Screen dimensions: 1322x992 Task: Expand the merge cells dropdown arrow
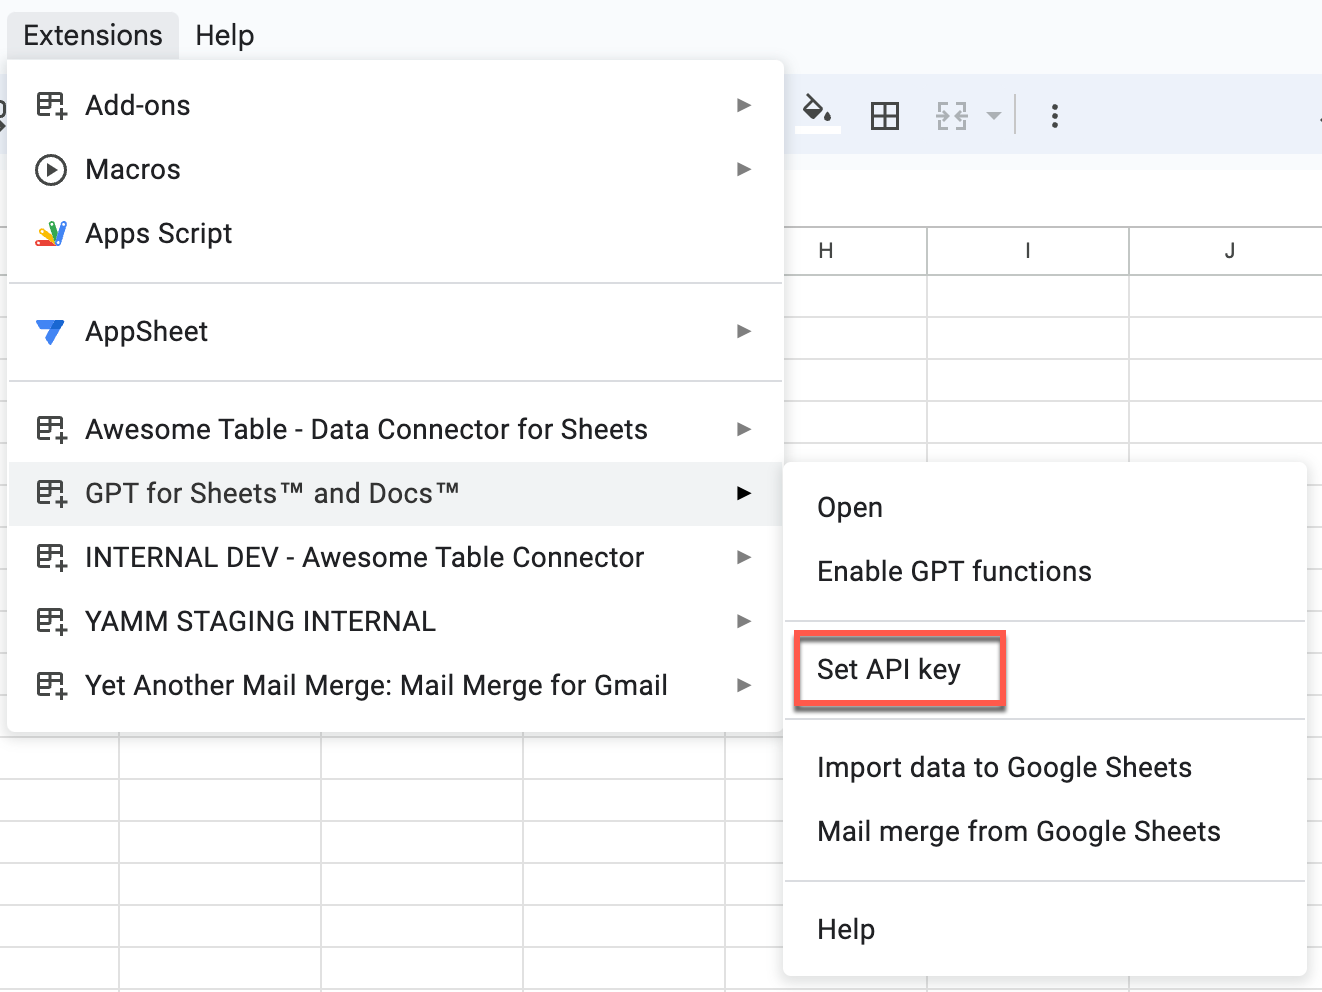pos(993,116)
